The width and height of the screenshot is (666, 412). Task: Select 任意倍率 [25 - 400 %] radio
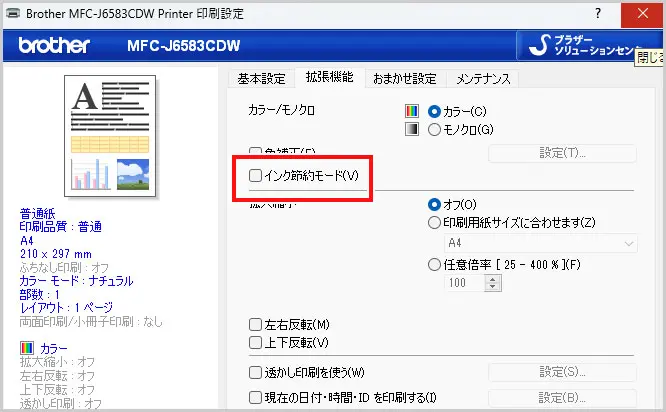434,265
